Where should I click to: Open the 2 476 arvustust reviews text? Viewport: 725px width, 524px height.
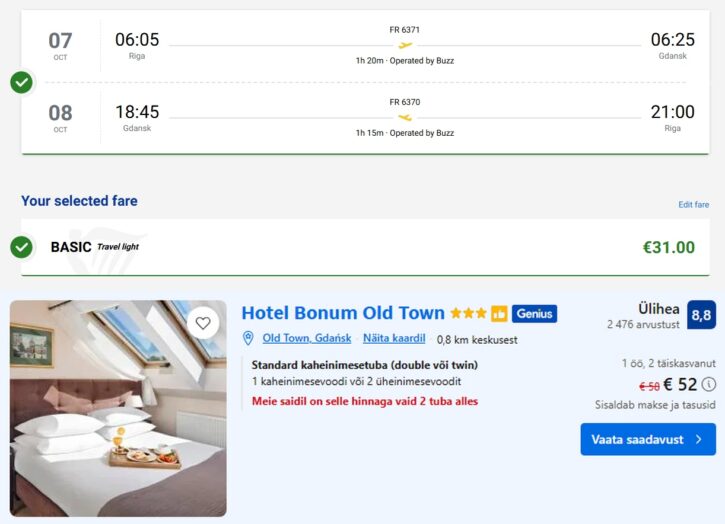click(643, 324)
